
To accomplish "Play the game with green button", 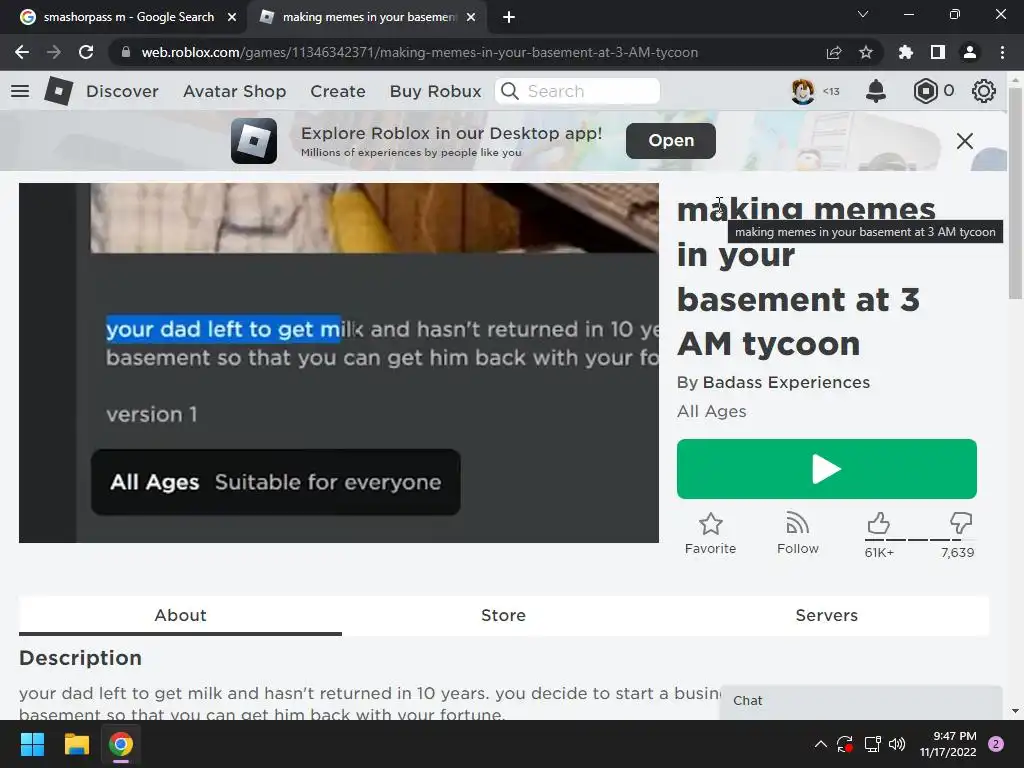I will [827, 469].
